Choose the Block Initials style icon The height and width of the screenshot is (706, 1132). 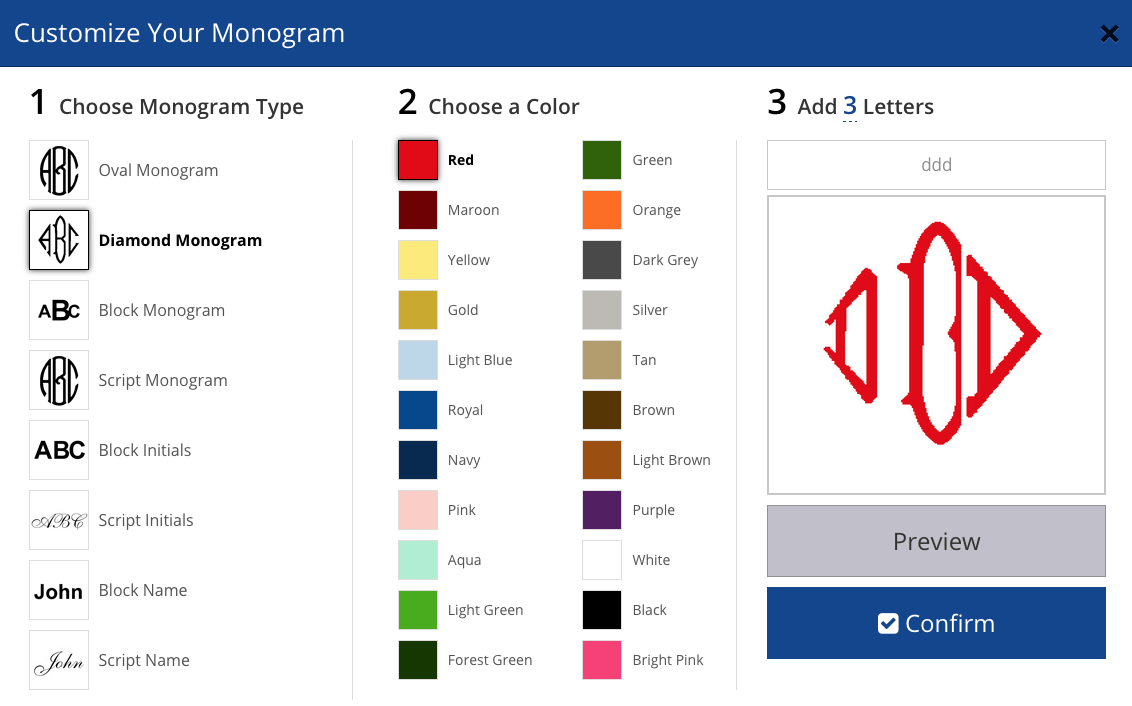pos(59,450)
